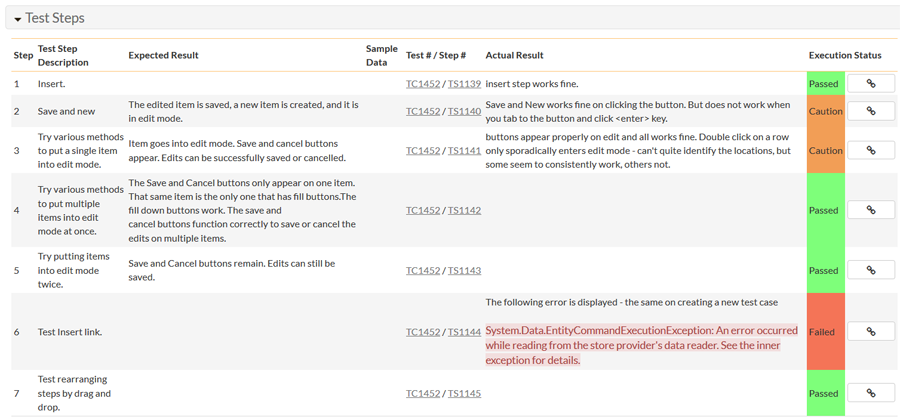900x420 pixels.
Task: Open test step link TS1141
Action: 464,150
